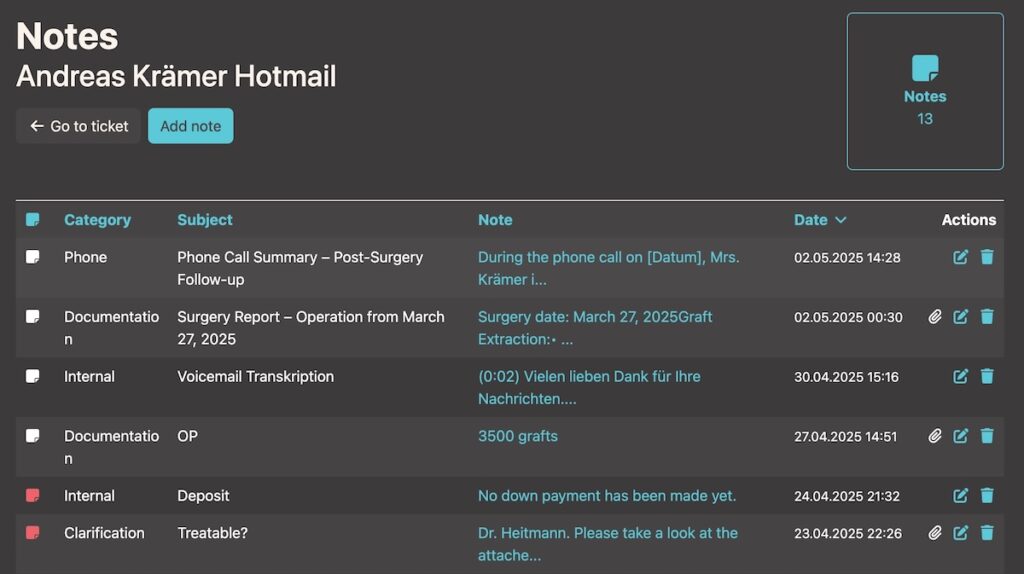Toggle the note marker for Phone row
Image resolution: width=1024 pixels, height=574 pixels.
33,257
